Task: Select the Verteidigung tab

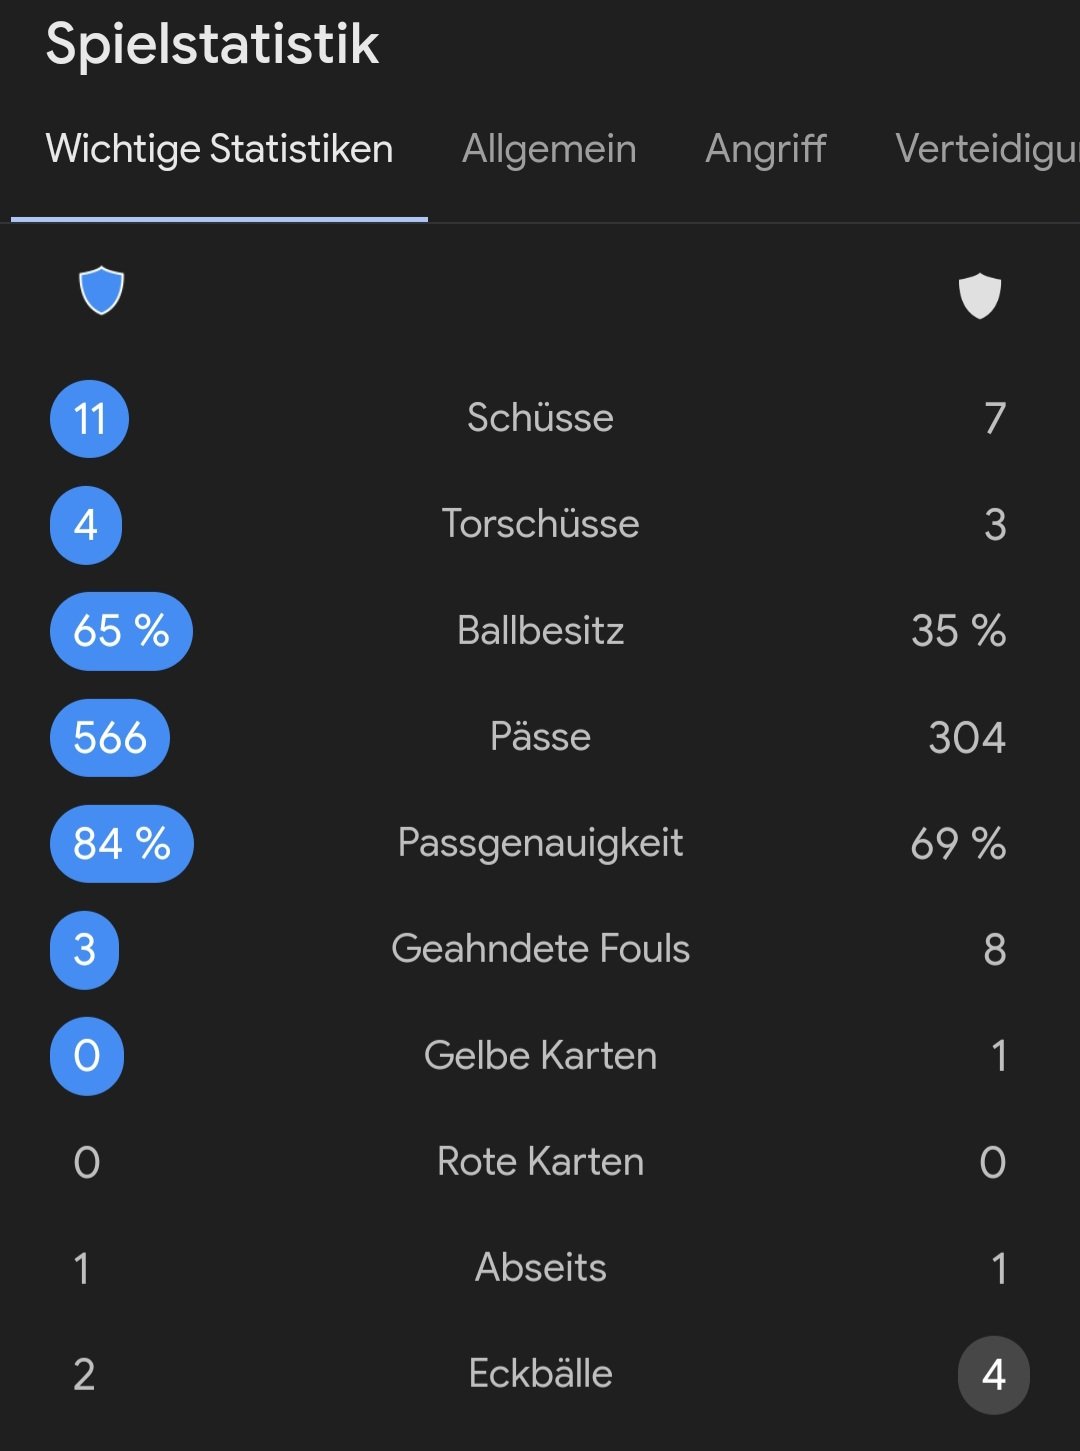Action: pos(987,149)
